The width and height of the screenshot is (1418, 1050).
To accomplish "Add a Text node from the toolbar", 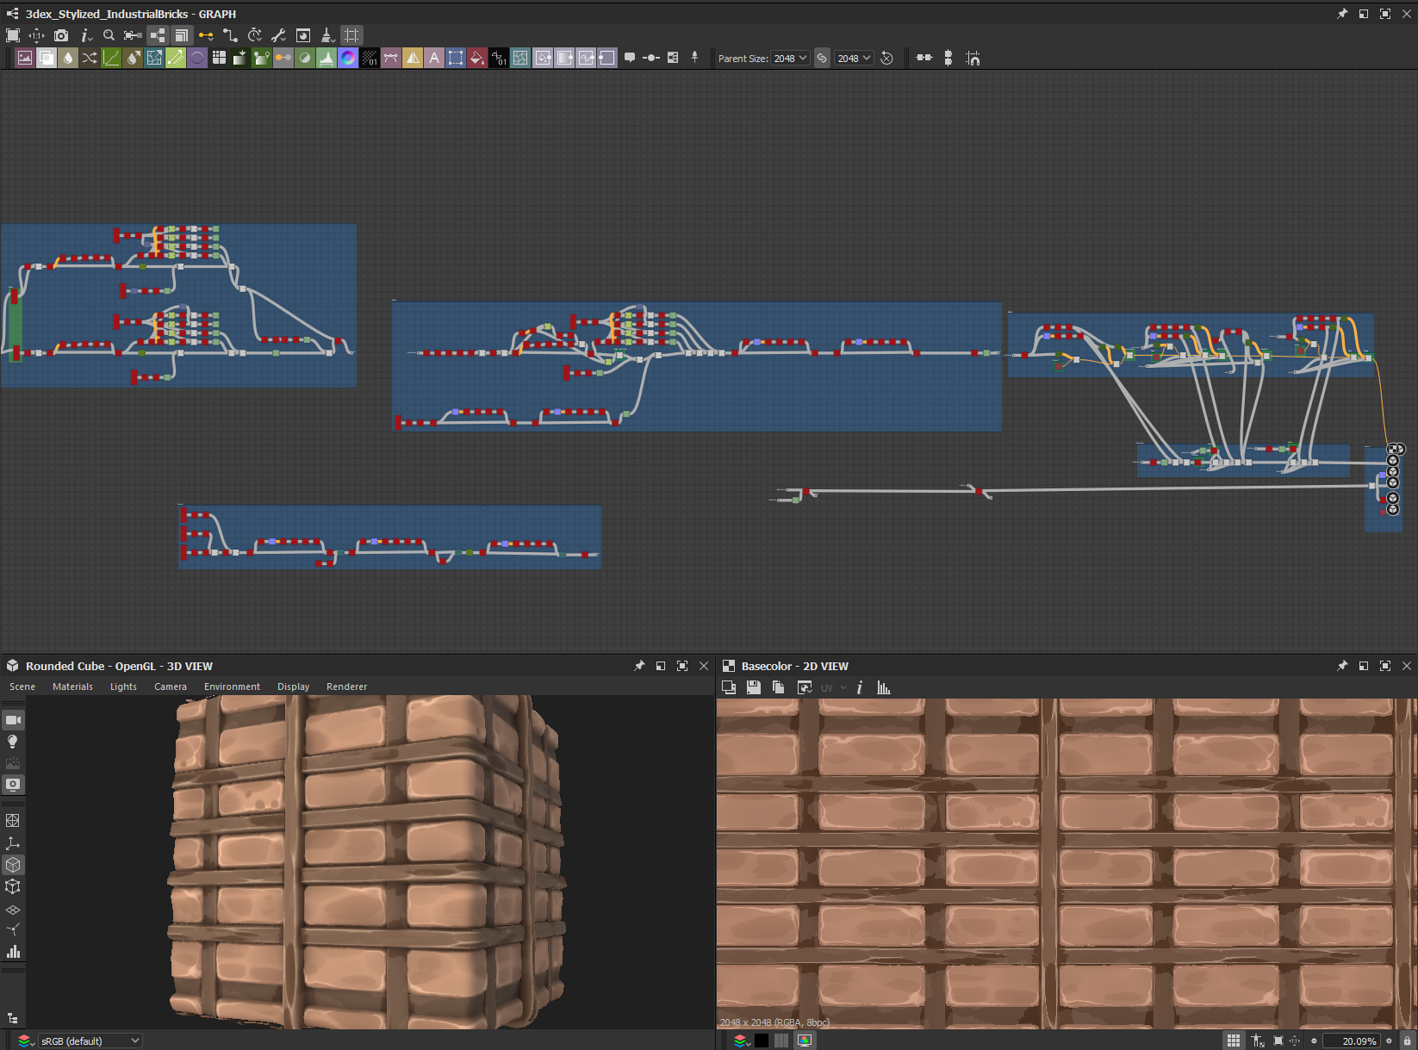I will [x=434, y=58].
